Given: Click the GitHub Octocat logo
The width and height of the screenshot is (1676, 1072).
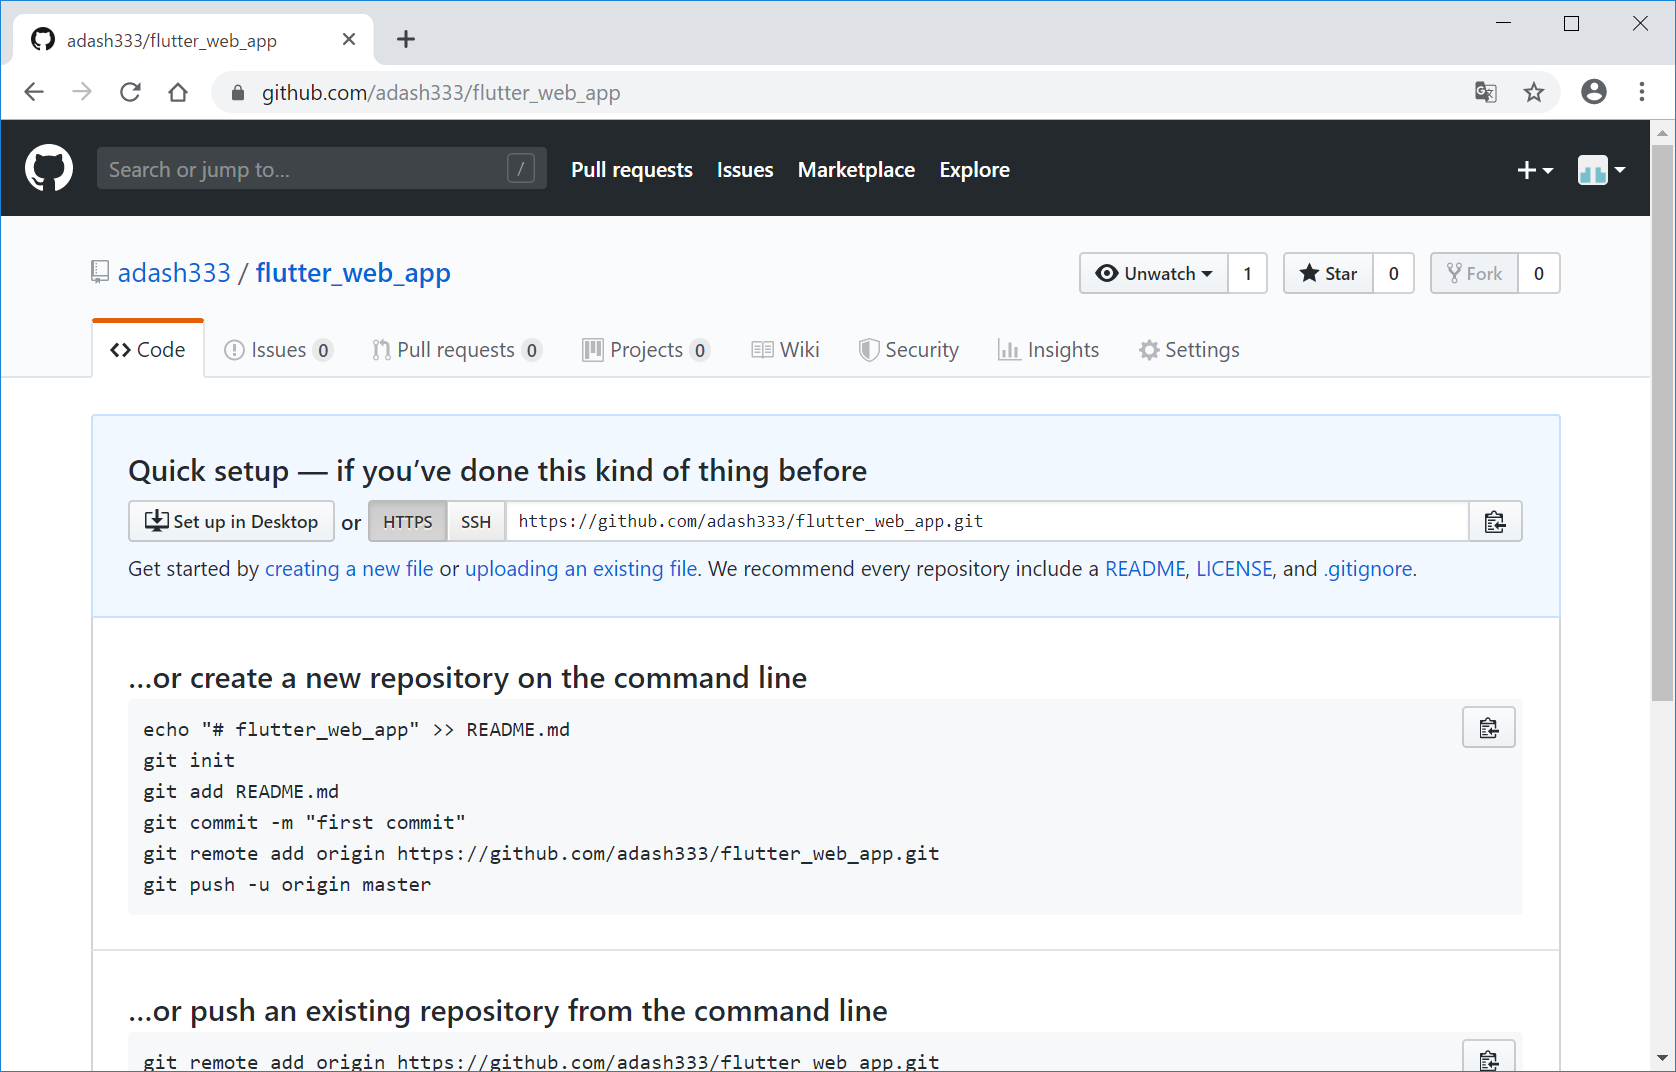Looking at the screenshot, I should [49, 168].
